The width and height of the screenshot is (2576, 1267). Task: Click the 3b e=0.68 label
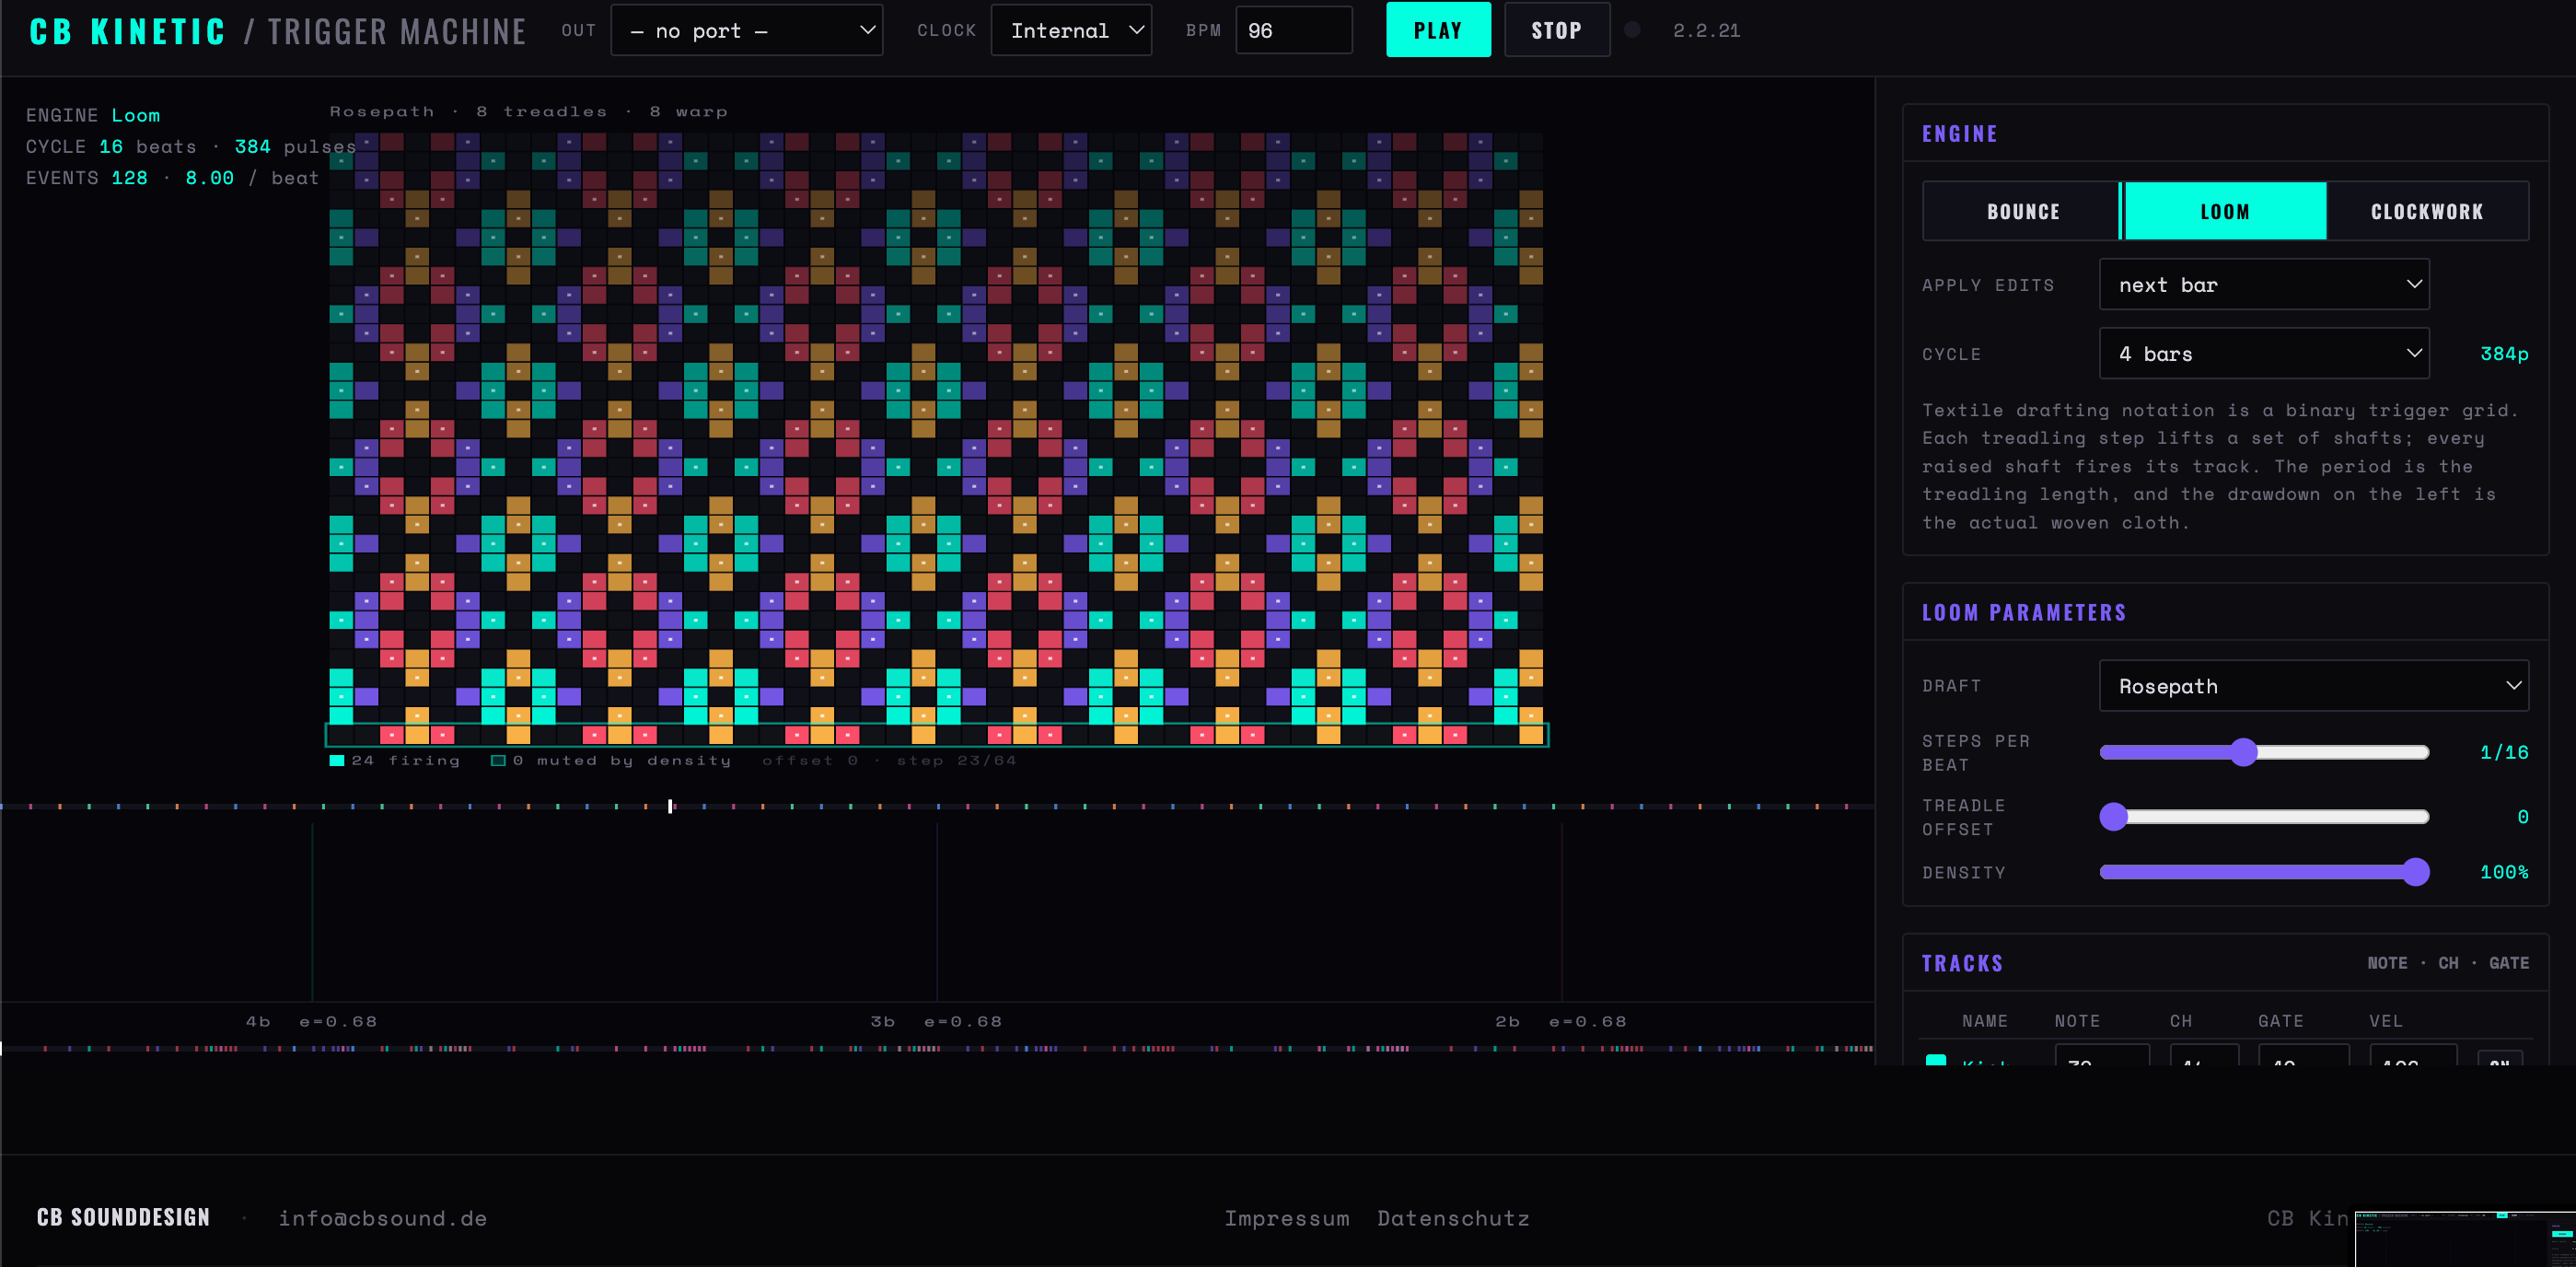936,1022
